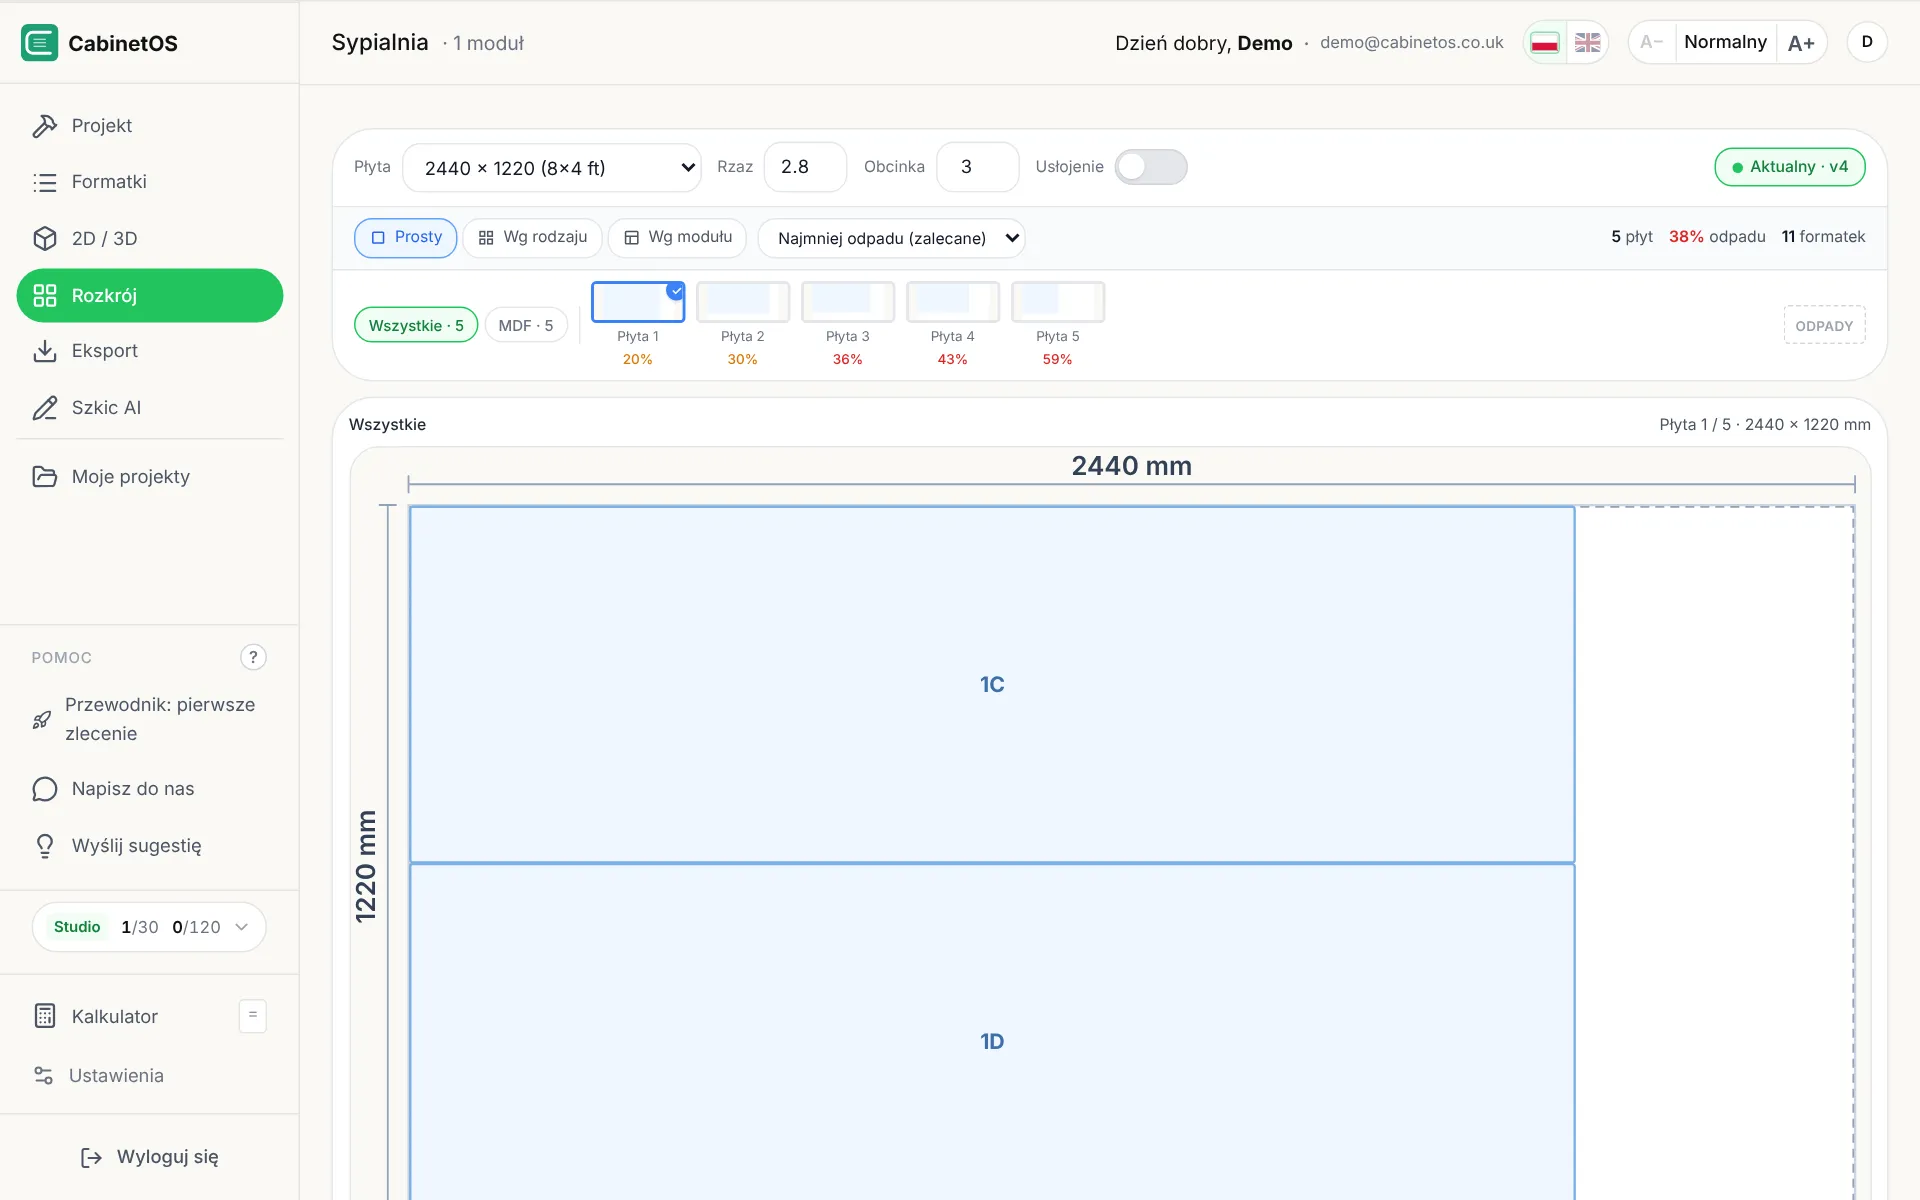1920x1200 pixels.
Task: Open Moje projekty folder icon
Action: pos(45,477)
